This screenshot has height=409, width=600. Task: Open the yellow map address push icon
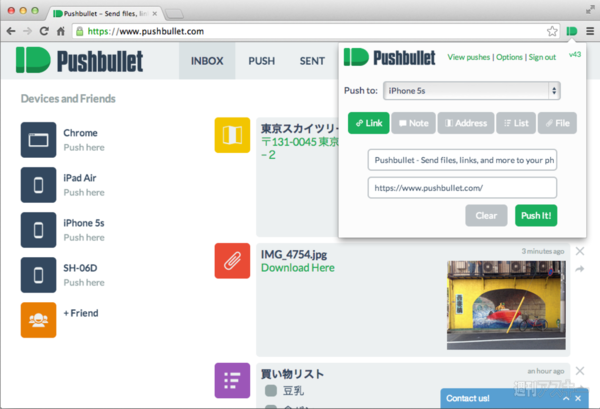[232, 135]
